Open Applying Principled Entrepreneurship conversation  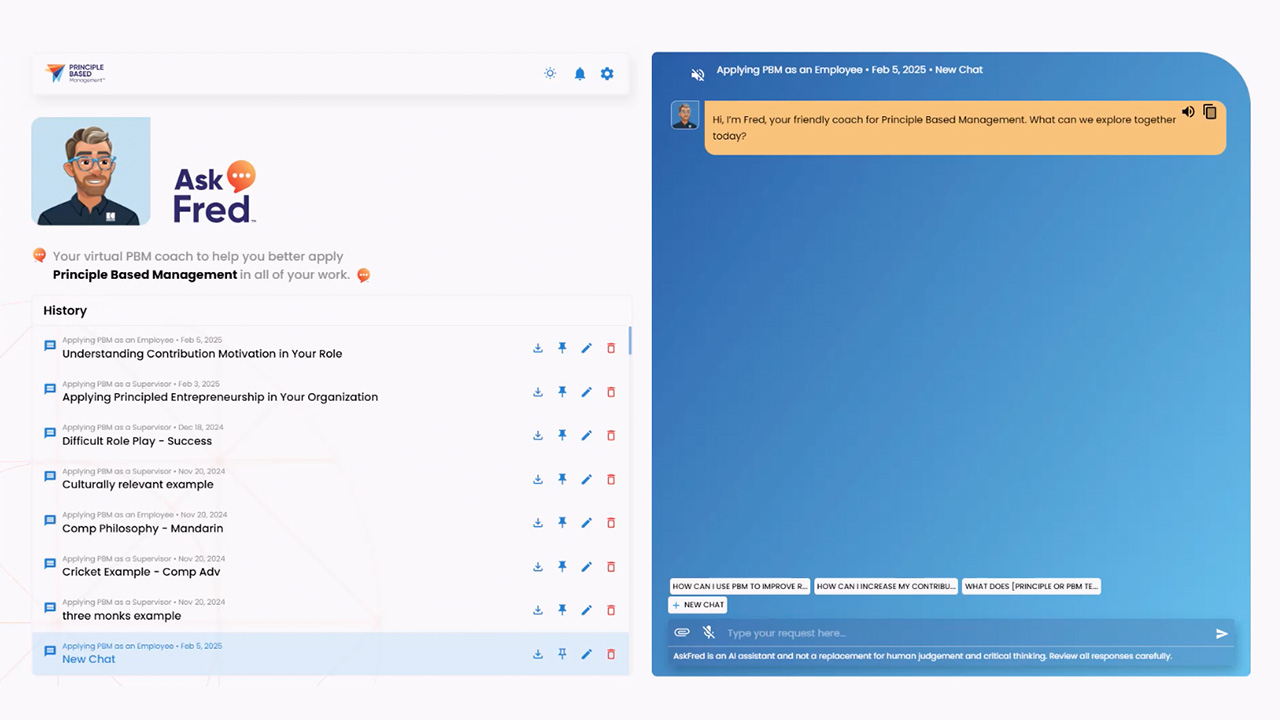tap(220, 397)
